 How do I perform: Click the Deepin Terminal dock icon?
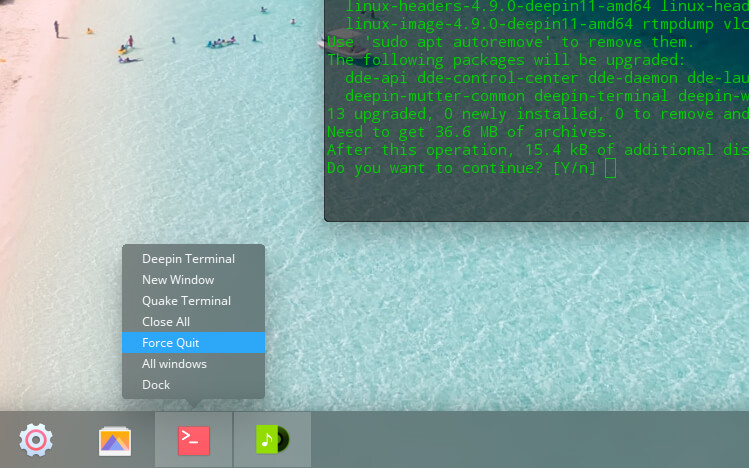[x=193, y=440]
